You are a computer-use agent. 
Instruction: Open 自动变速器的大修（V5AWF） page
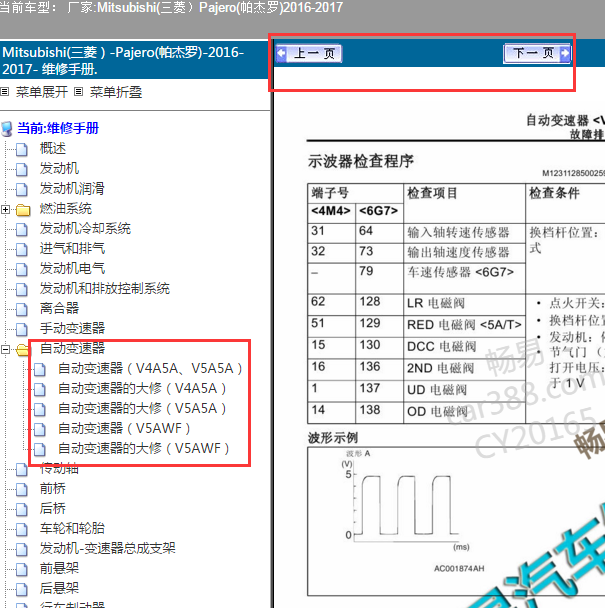[x=143, y=449]
